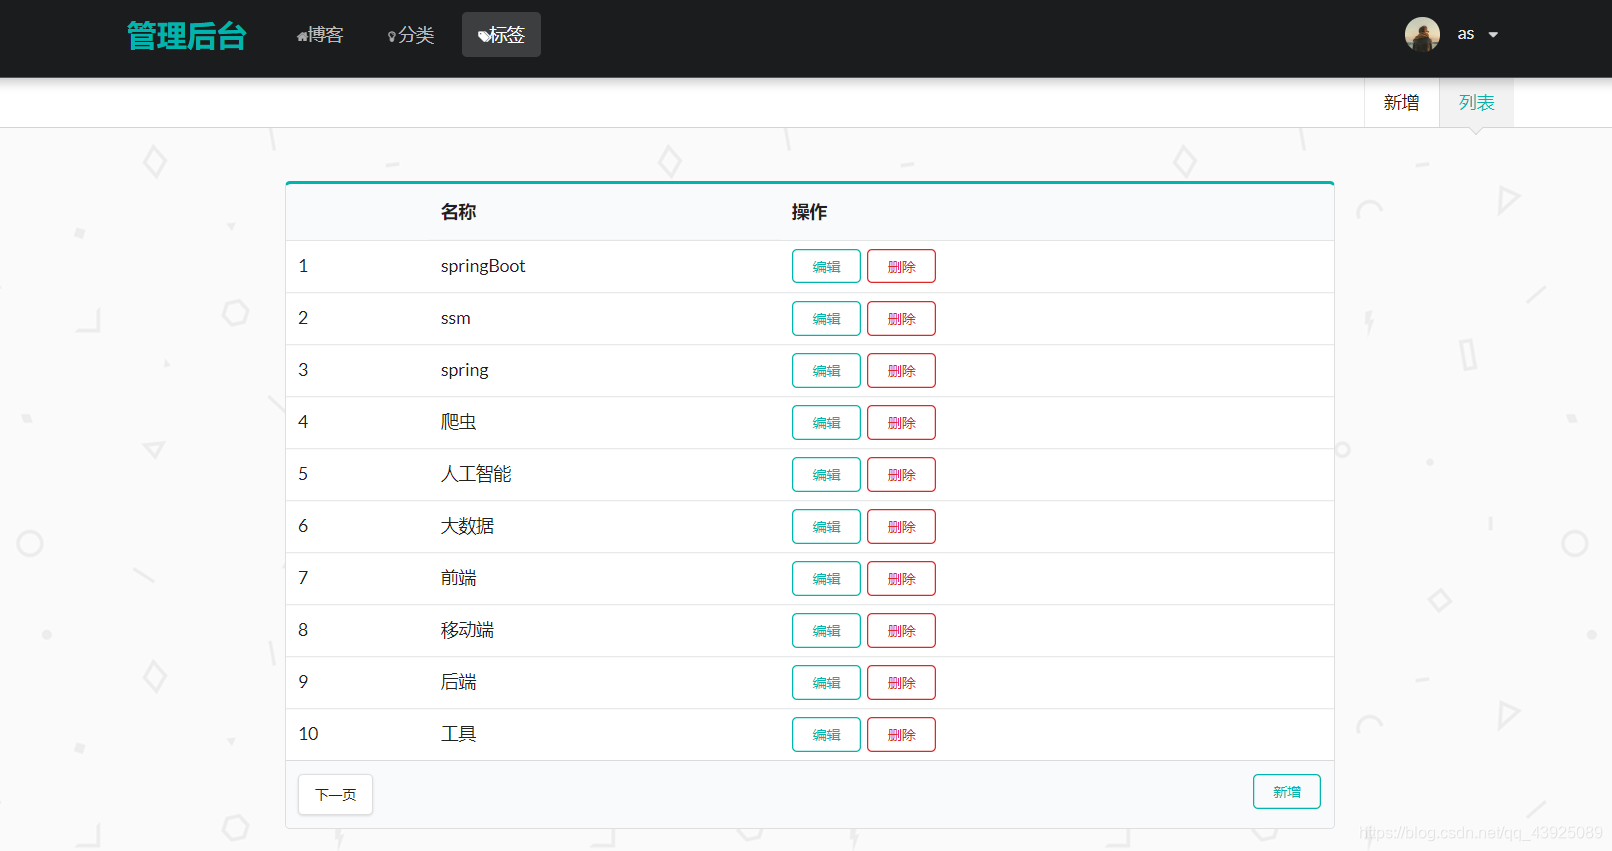Edit the springBoot tag
The image size is (1612, 851).
(x=826, y=267)
